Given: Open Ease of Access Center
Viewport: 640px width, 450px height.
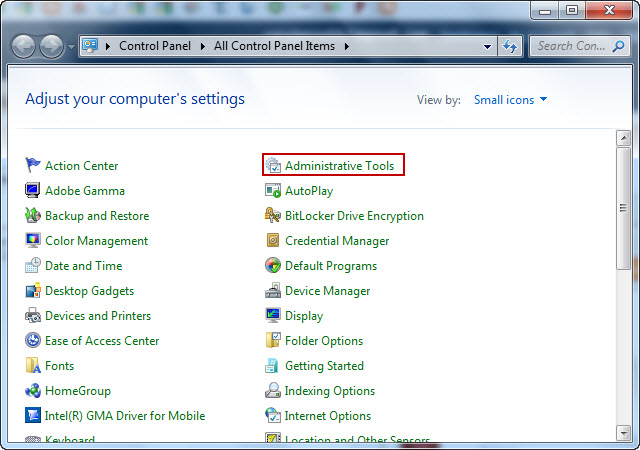Looking at the screenshot, I should pos(102,341).
